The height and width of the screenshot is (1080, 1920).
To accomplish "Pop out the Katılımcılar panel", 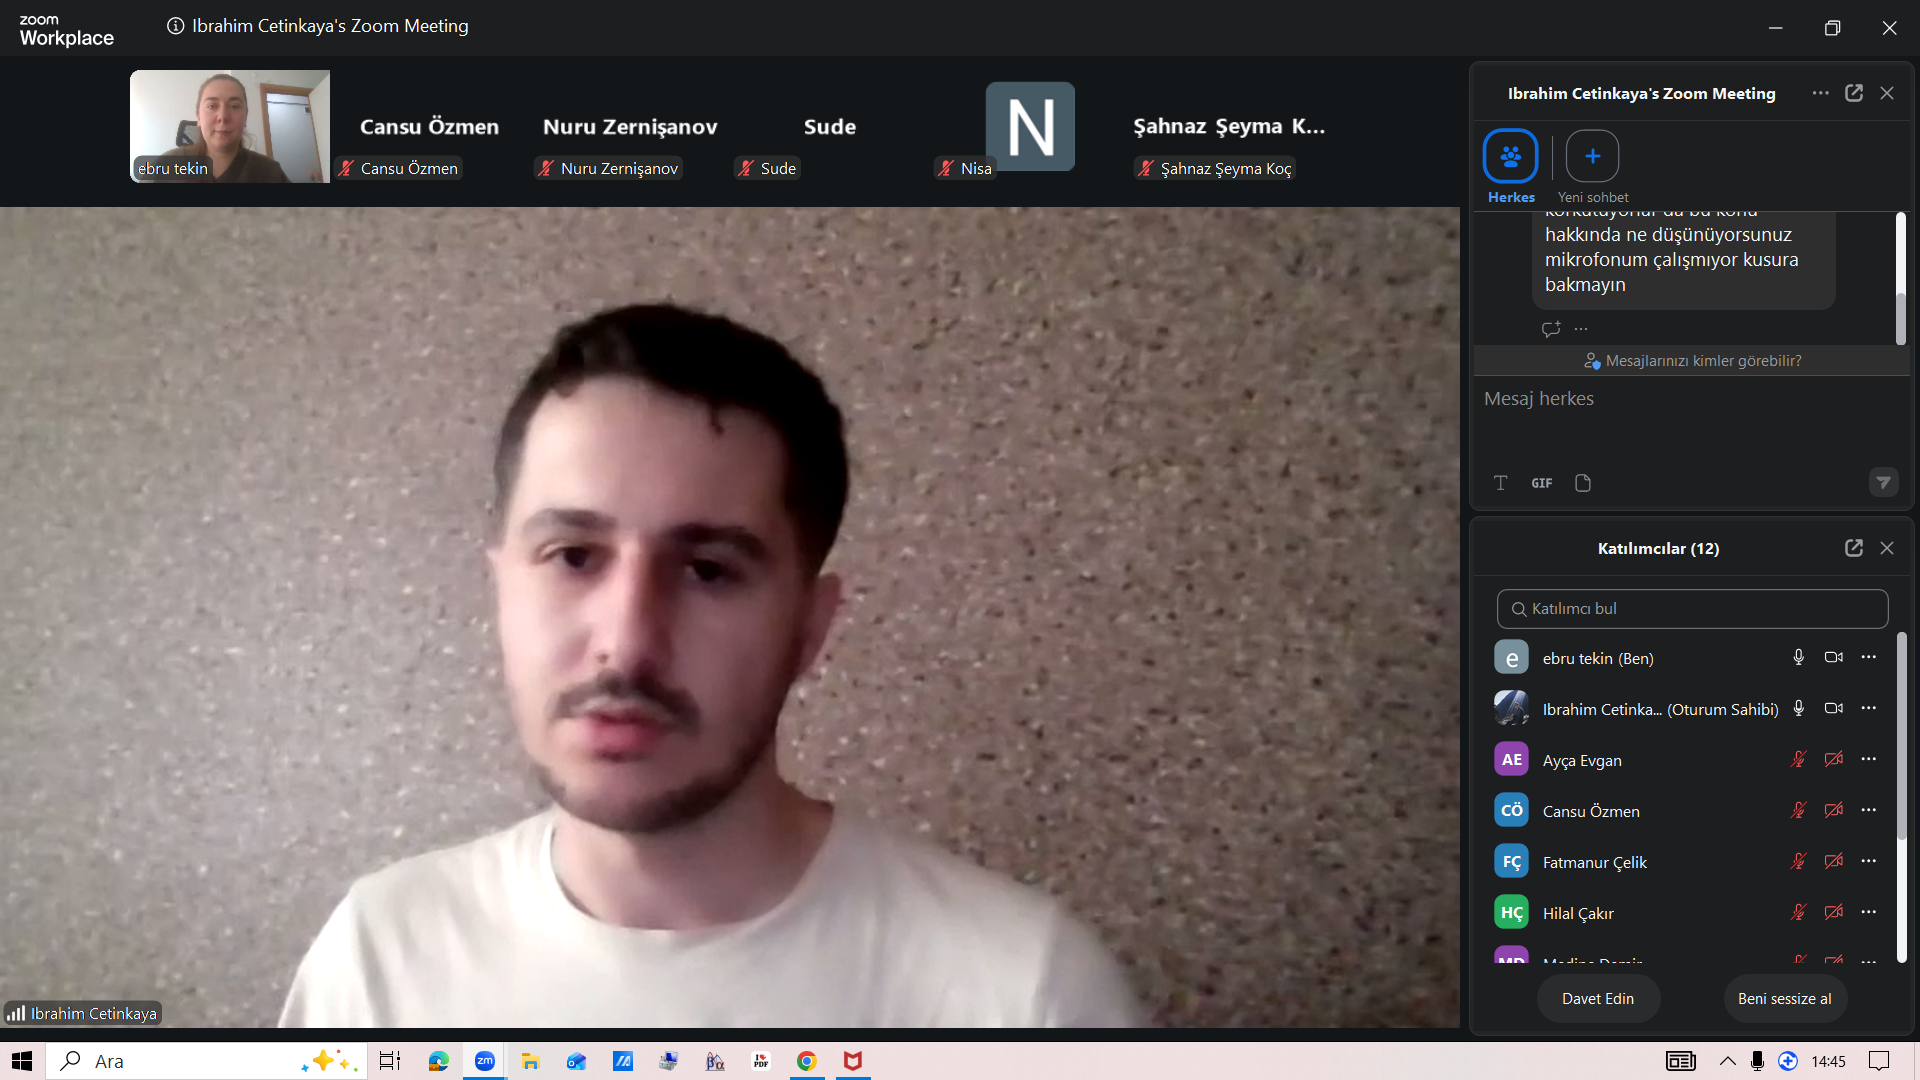I will click(x=1854, y=548).
